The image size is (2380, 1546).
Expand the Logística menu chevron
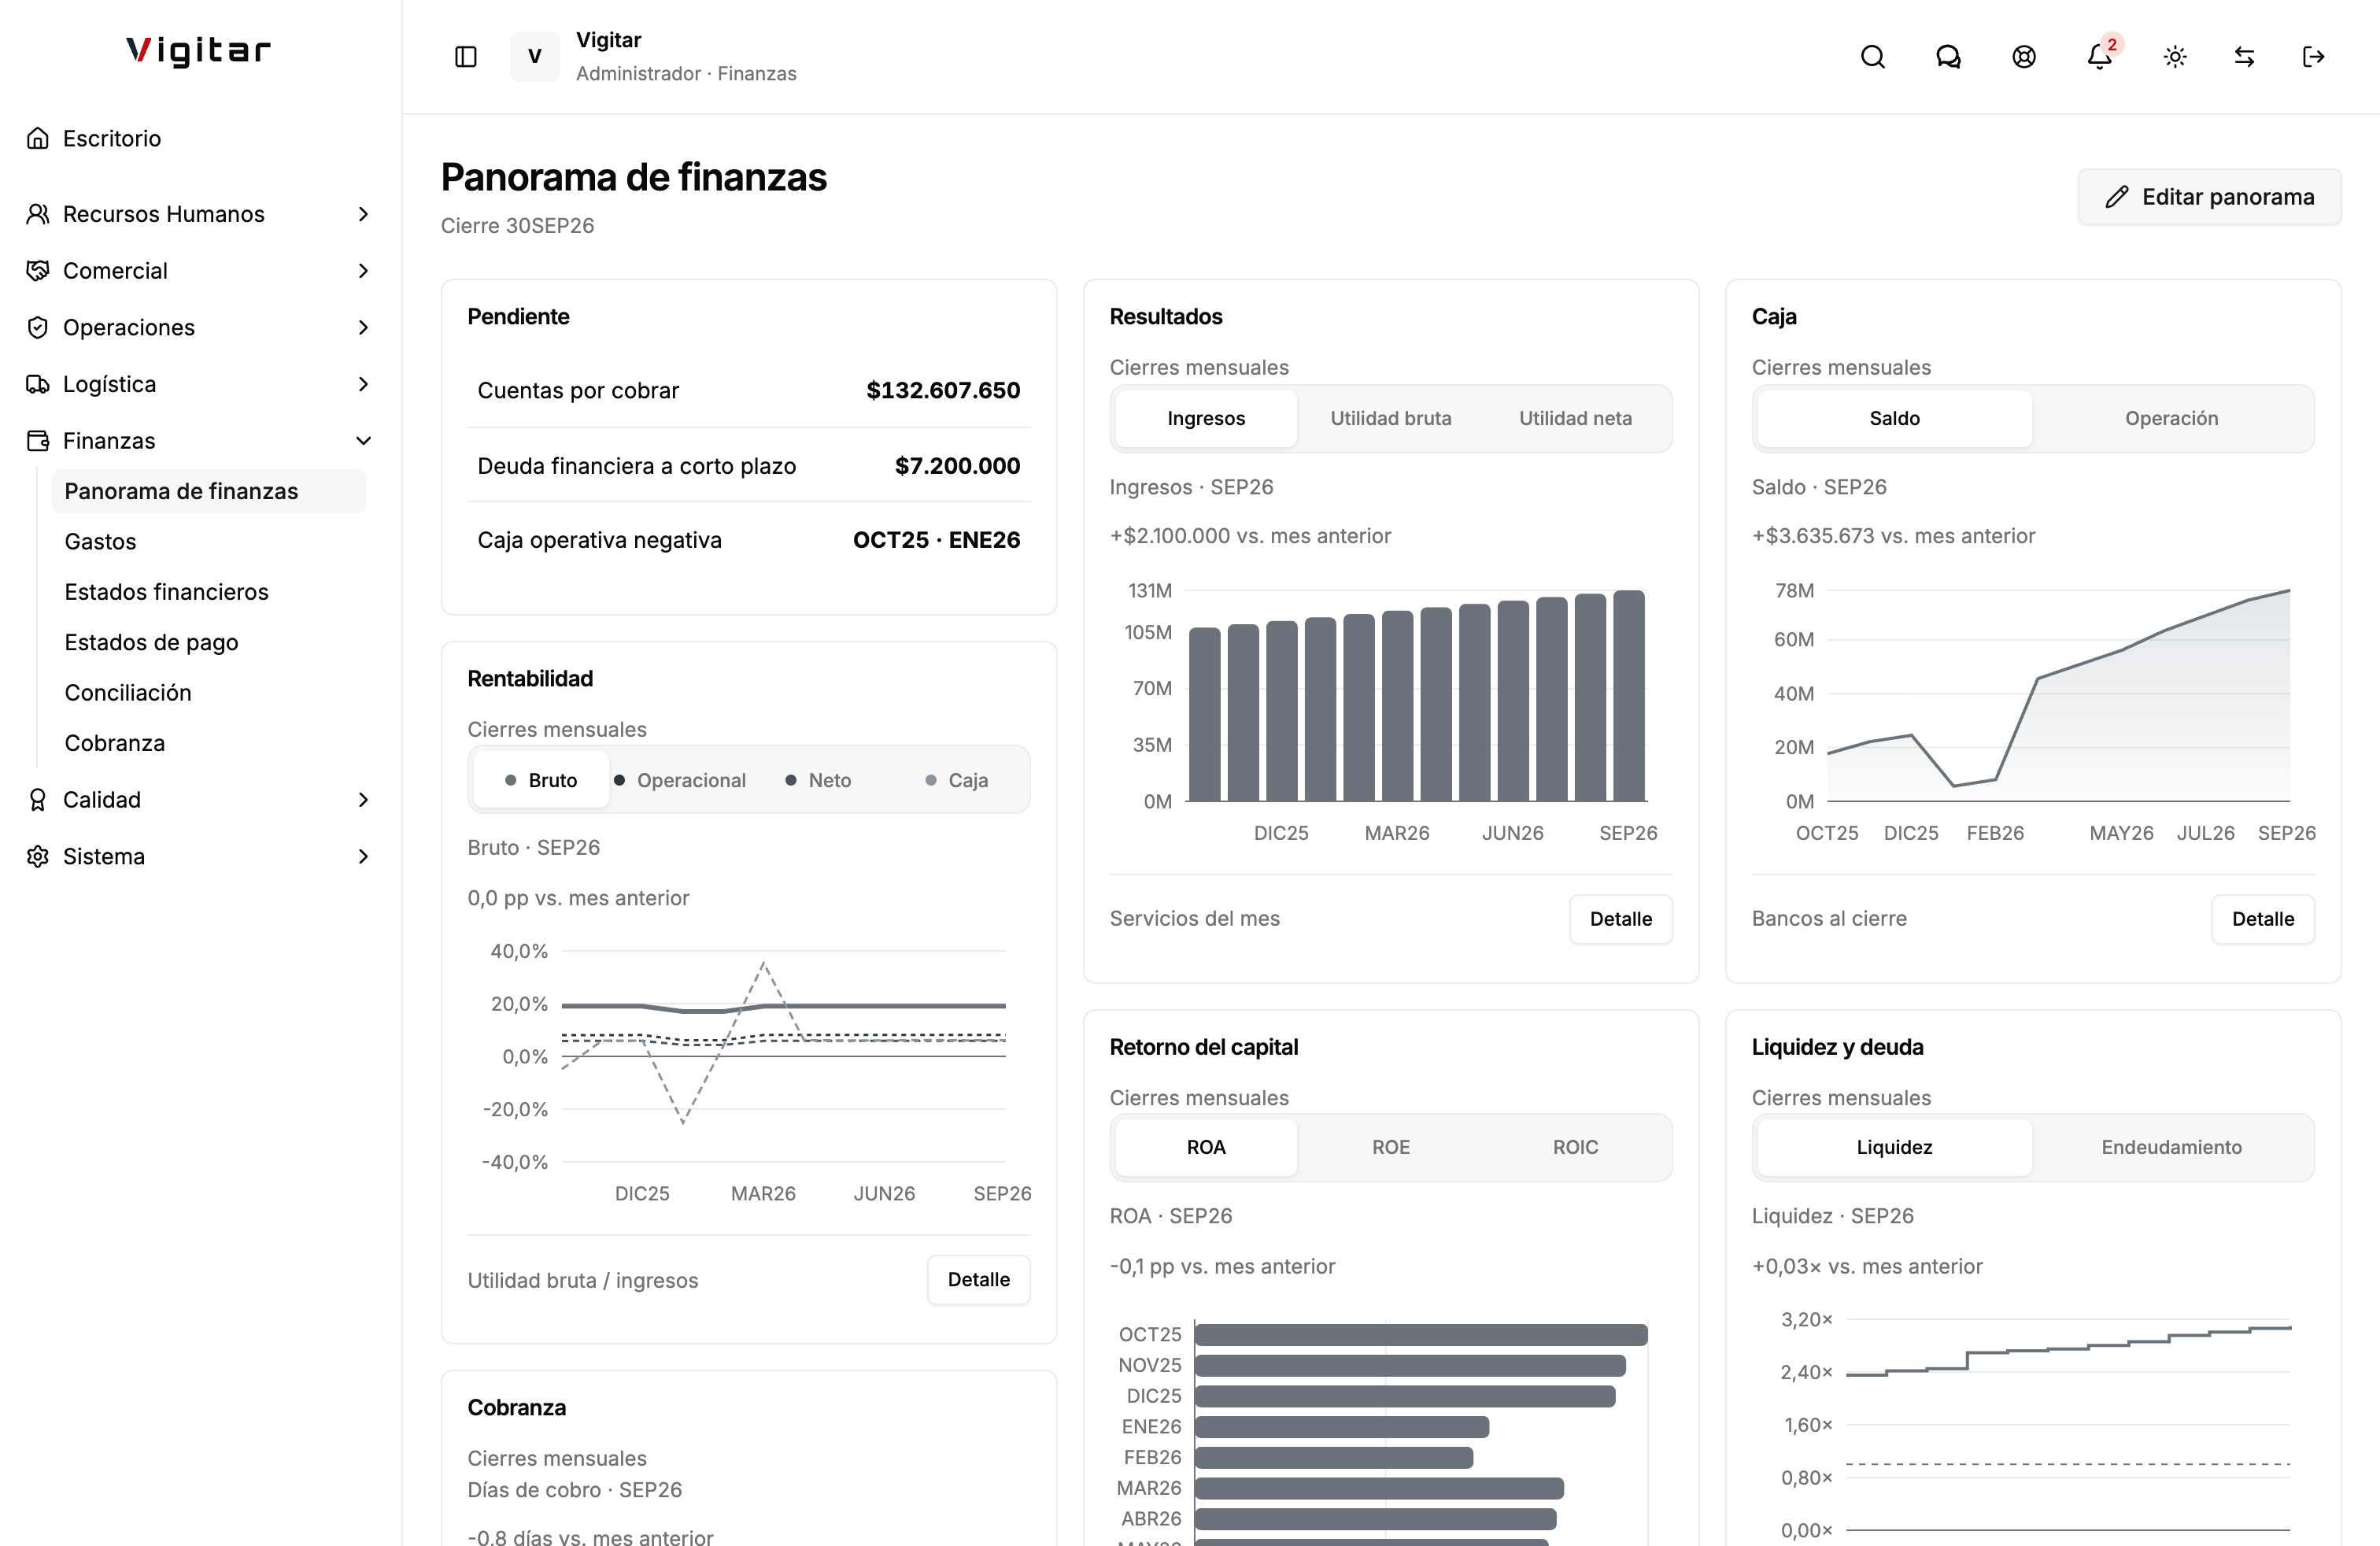[364, 384]
